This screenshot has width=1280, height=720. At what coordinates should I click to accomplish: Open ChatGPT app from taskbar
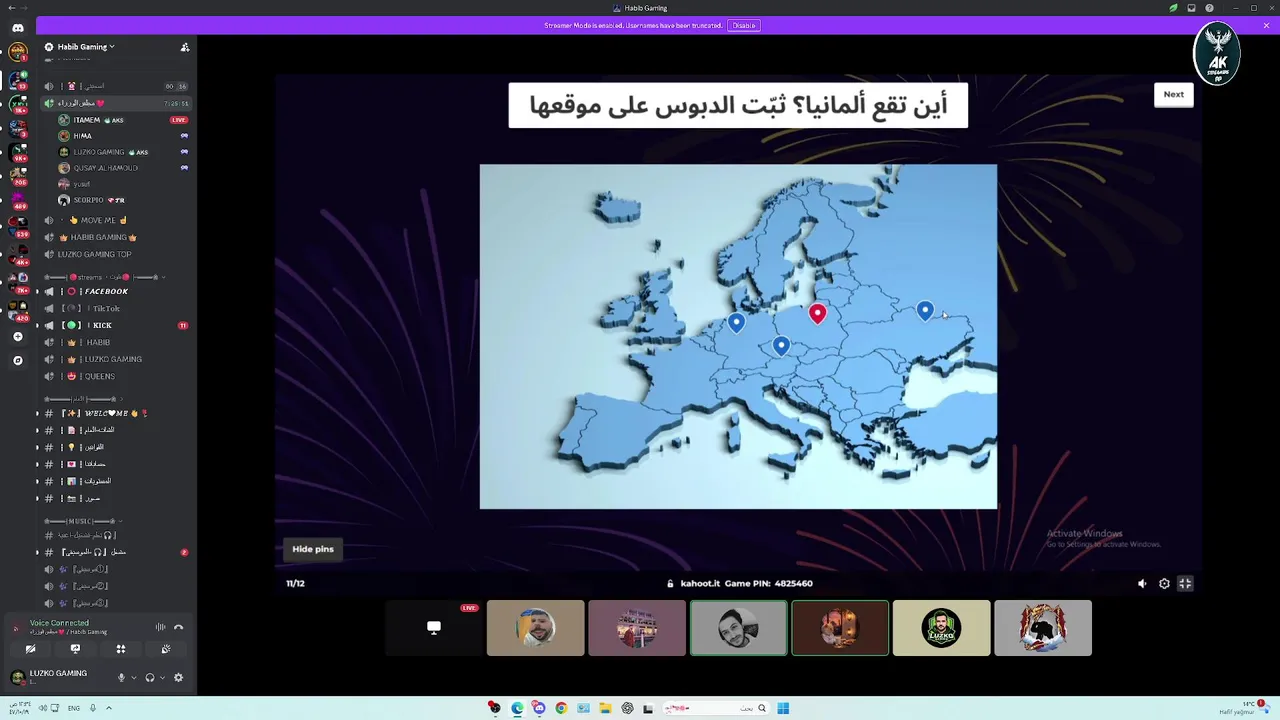(x=627, y=708)
